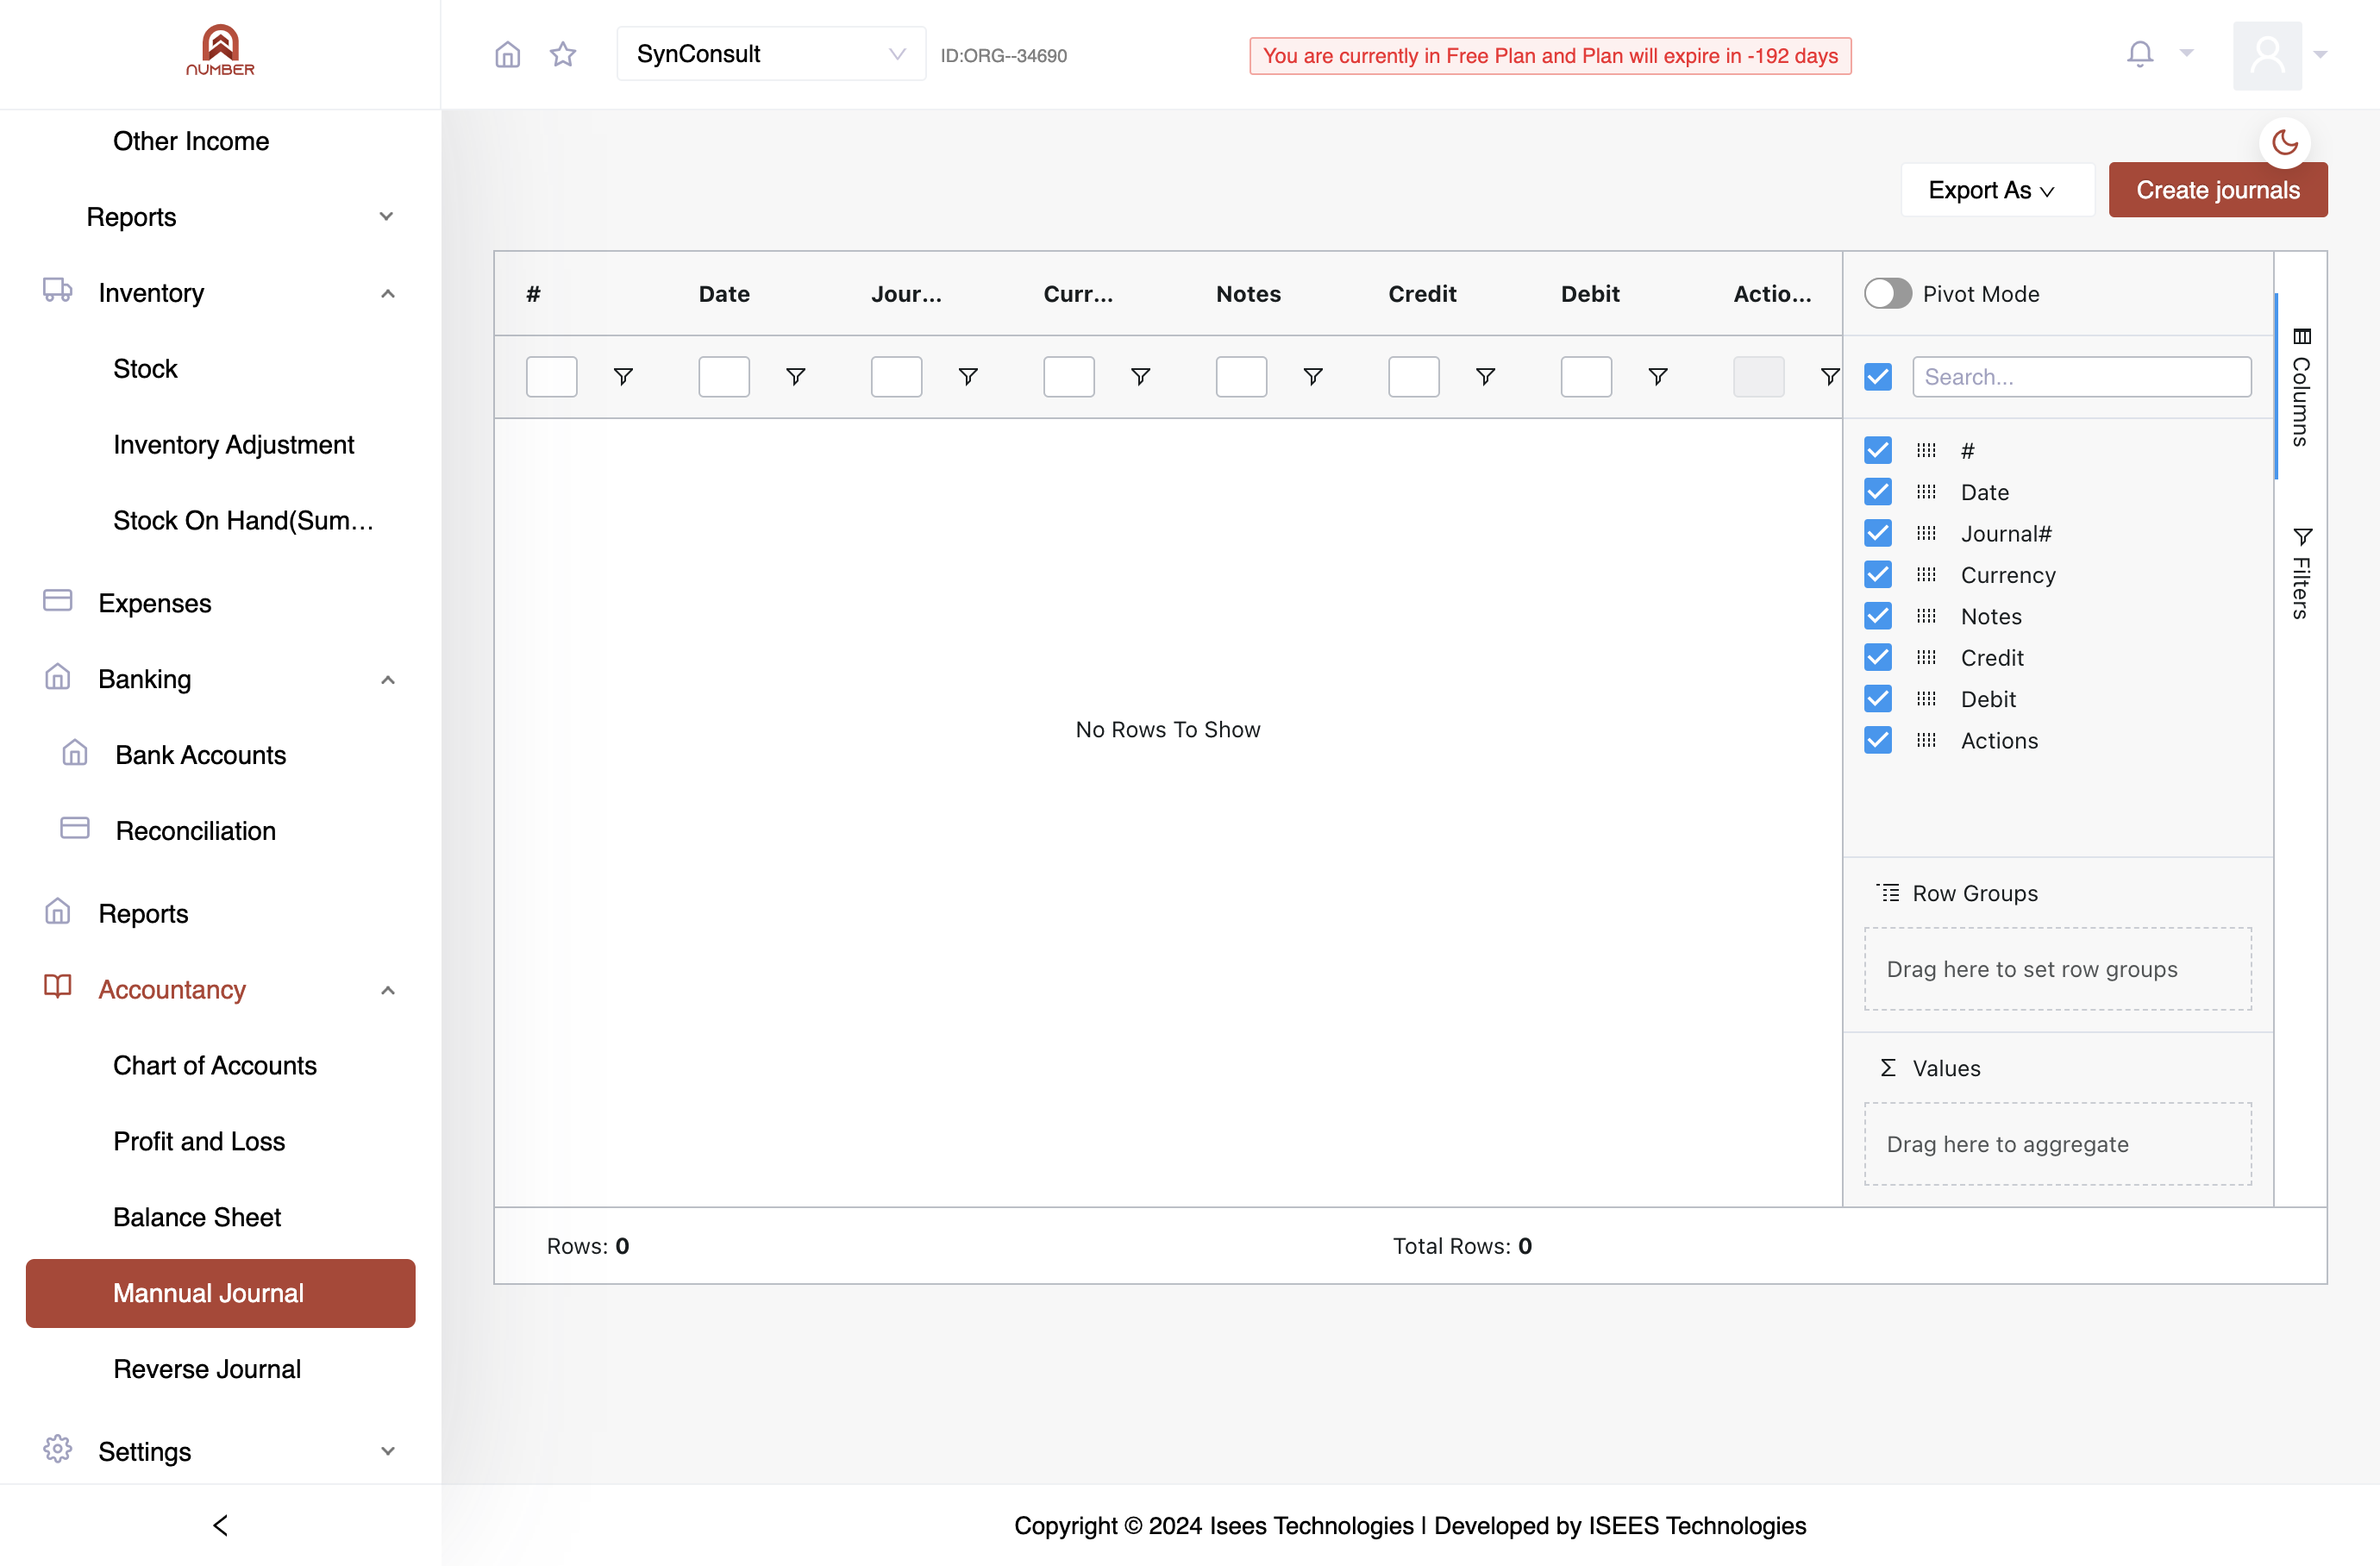The width and height of the screenshot is (2380, 1566).
Task: Uncheck the Notes column checkbox
Action: (1878, 616)
